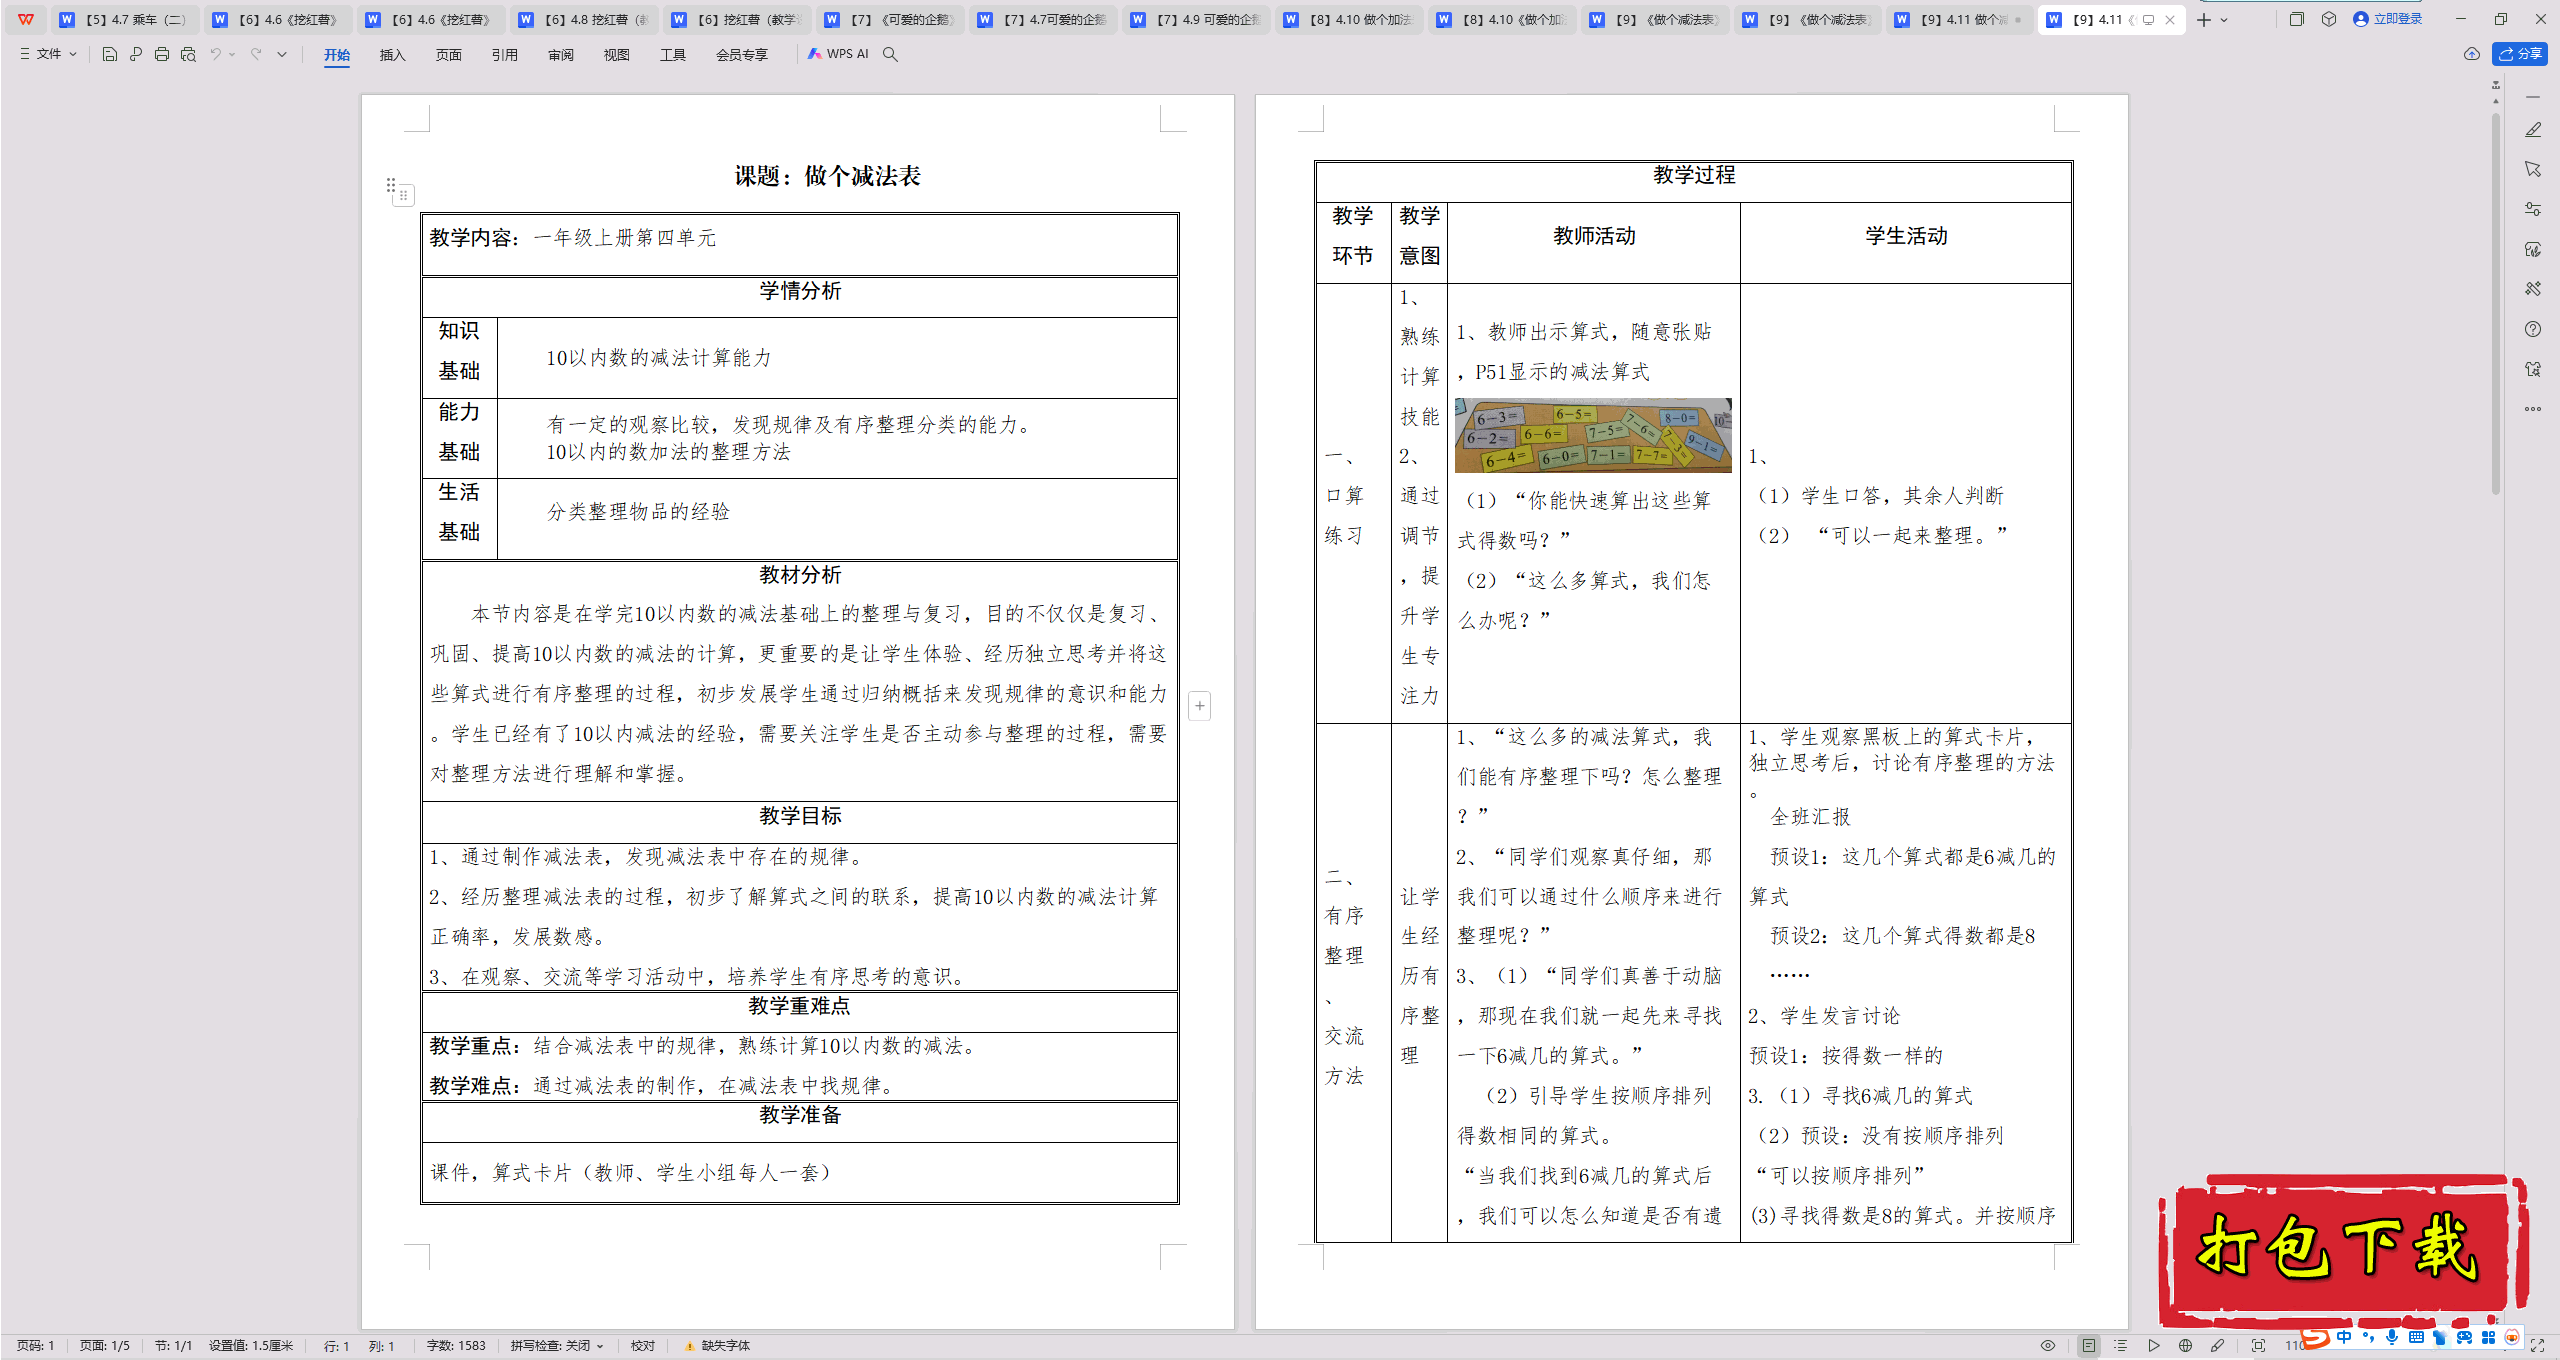Screen dimensions: 2560x1360
Task: Toggle spell check 关闭 in status bar
Action: [556, 1346]
